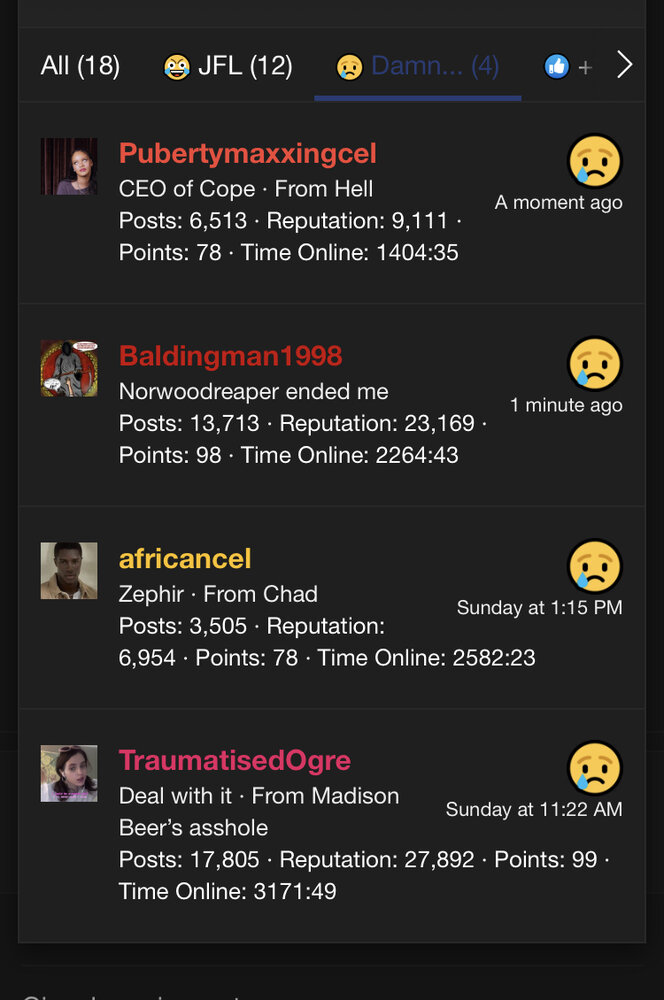Click Pubertymaxxingcel's avatar thumbnail
664x1000 pixels.
(69, 167)
